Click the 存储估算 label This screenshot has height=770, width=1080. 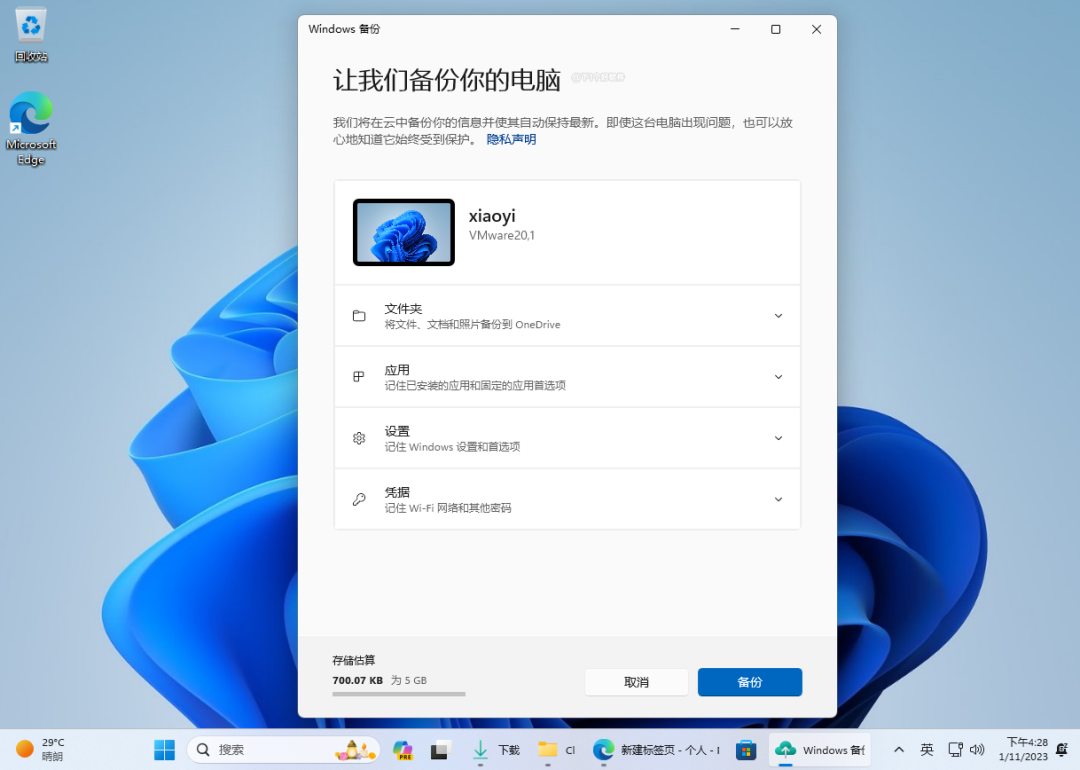pyautogui.click(x=353, y=660)
